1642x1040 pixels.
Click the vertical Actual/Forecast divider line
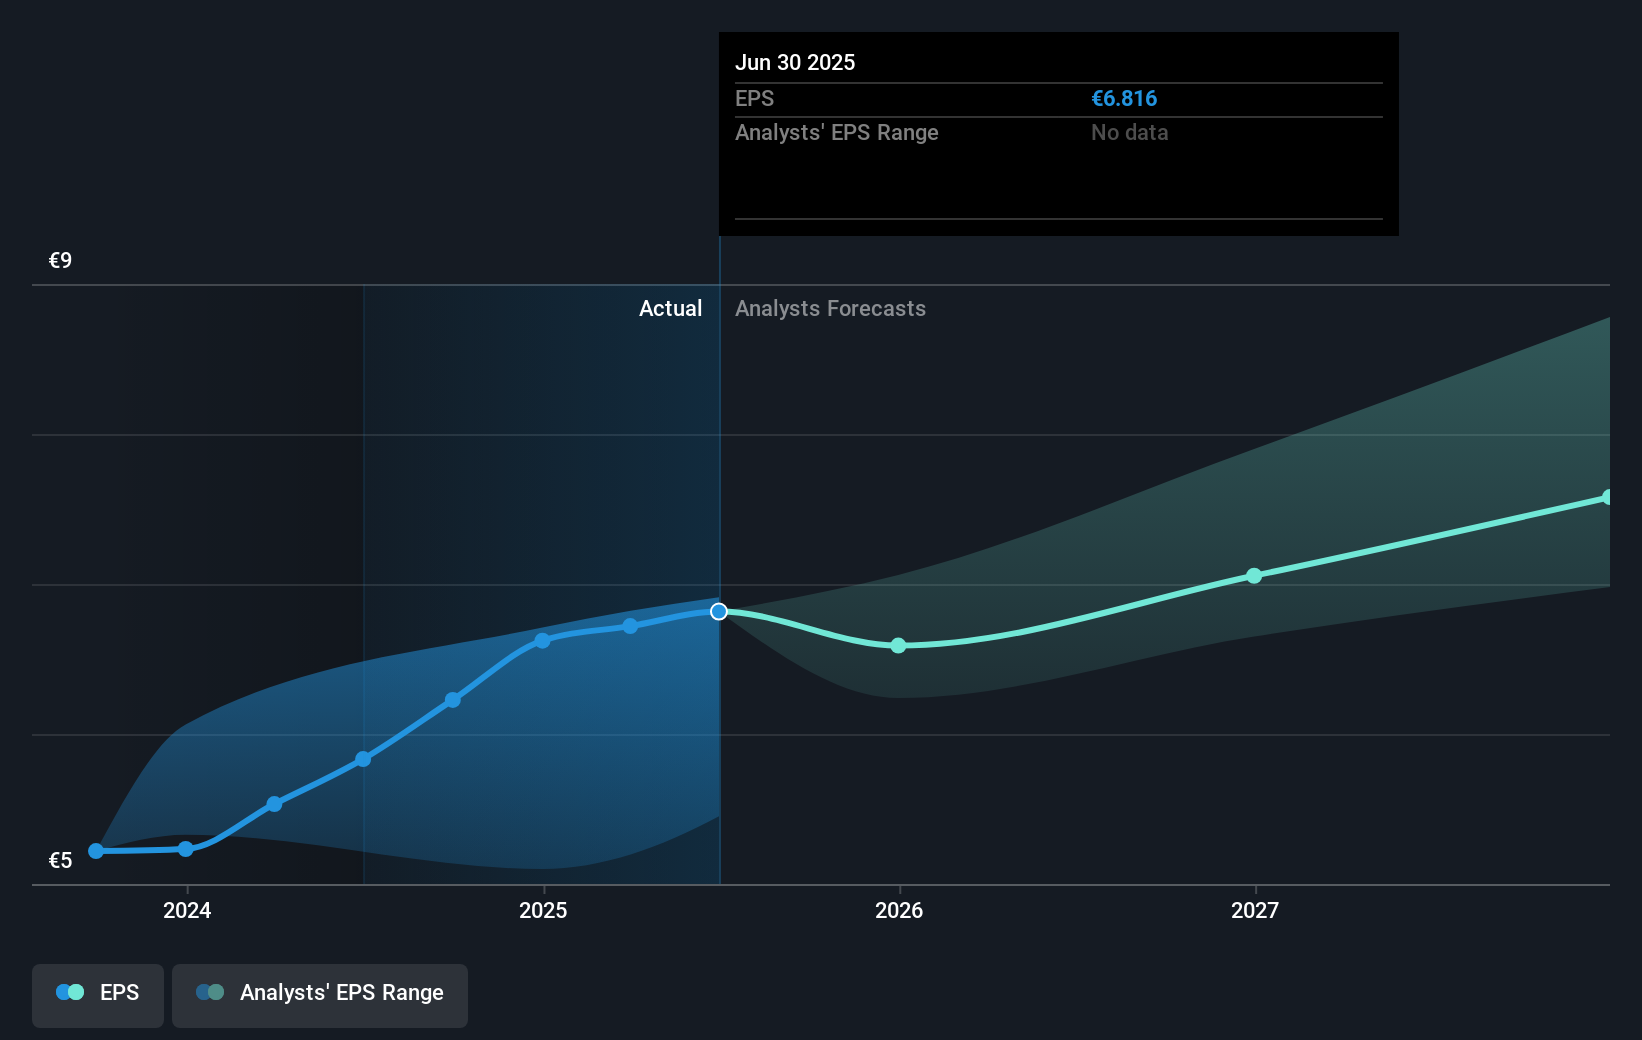(x=718, y=450)
